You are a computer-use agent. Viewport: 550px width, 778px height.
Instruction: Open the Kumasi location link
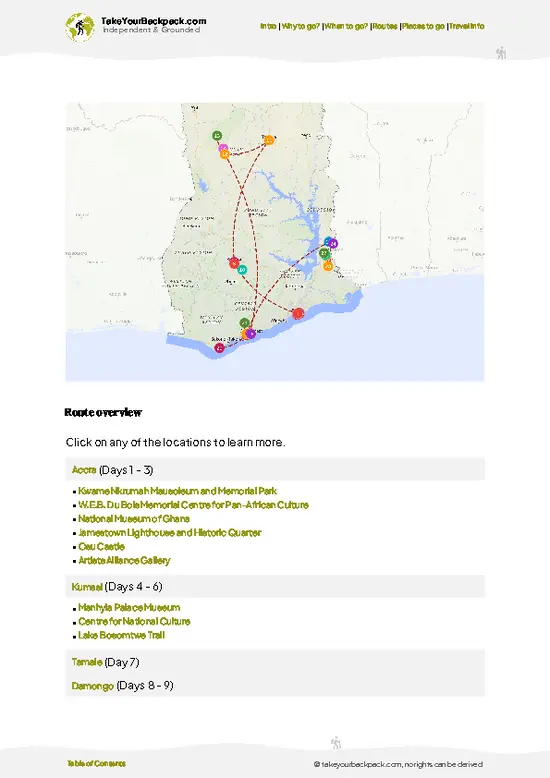pyautogui.click(x=87, y=586)
